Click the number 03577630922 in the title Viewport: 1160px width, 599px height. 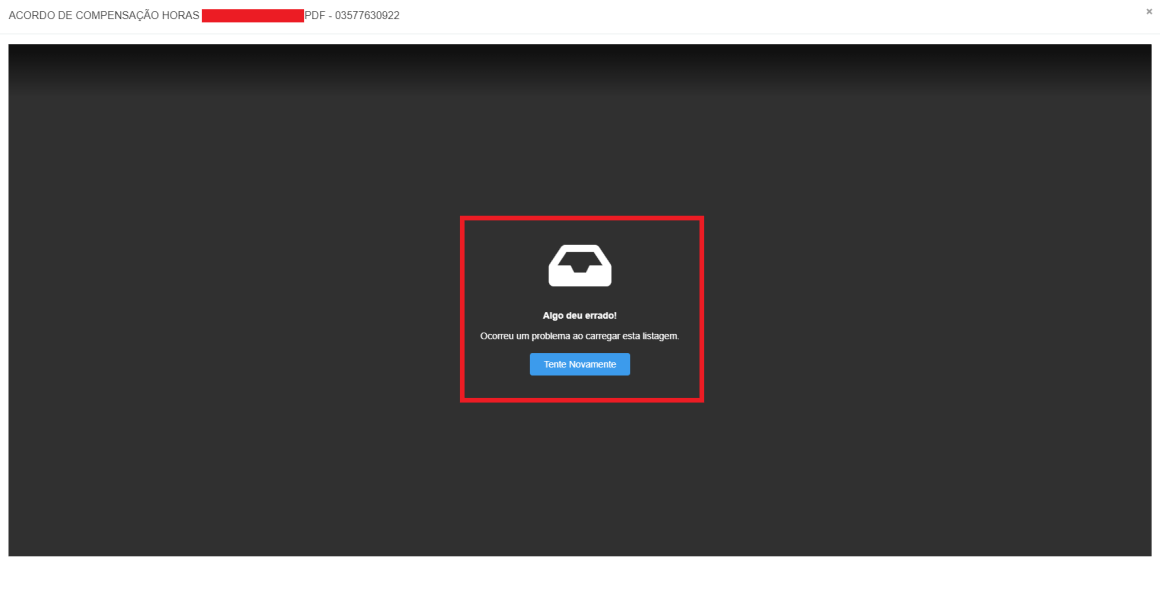pyautogui.click(x=368, y=16)
